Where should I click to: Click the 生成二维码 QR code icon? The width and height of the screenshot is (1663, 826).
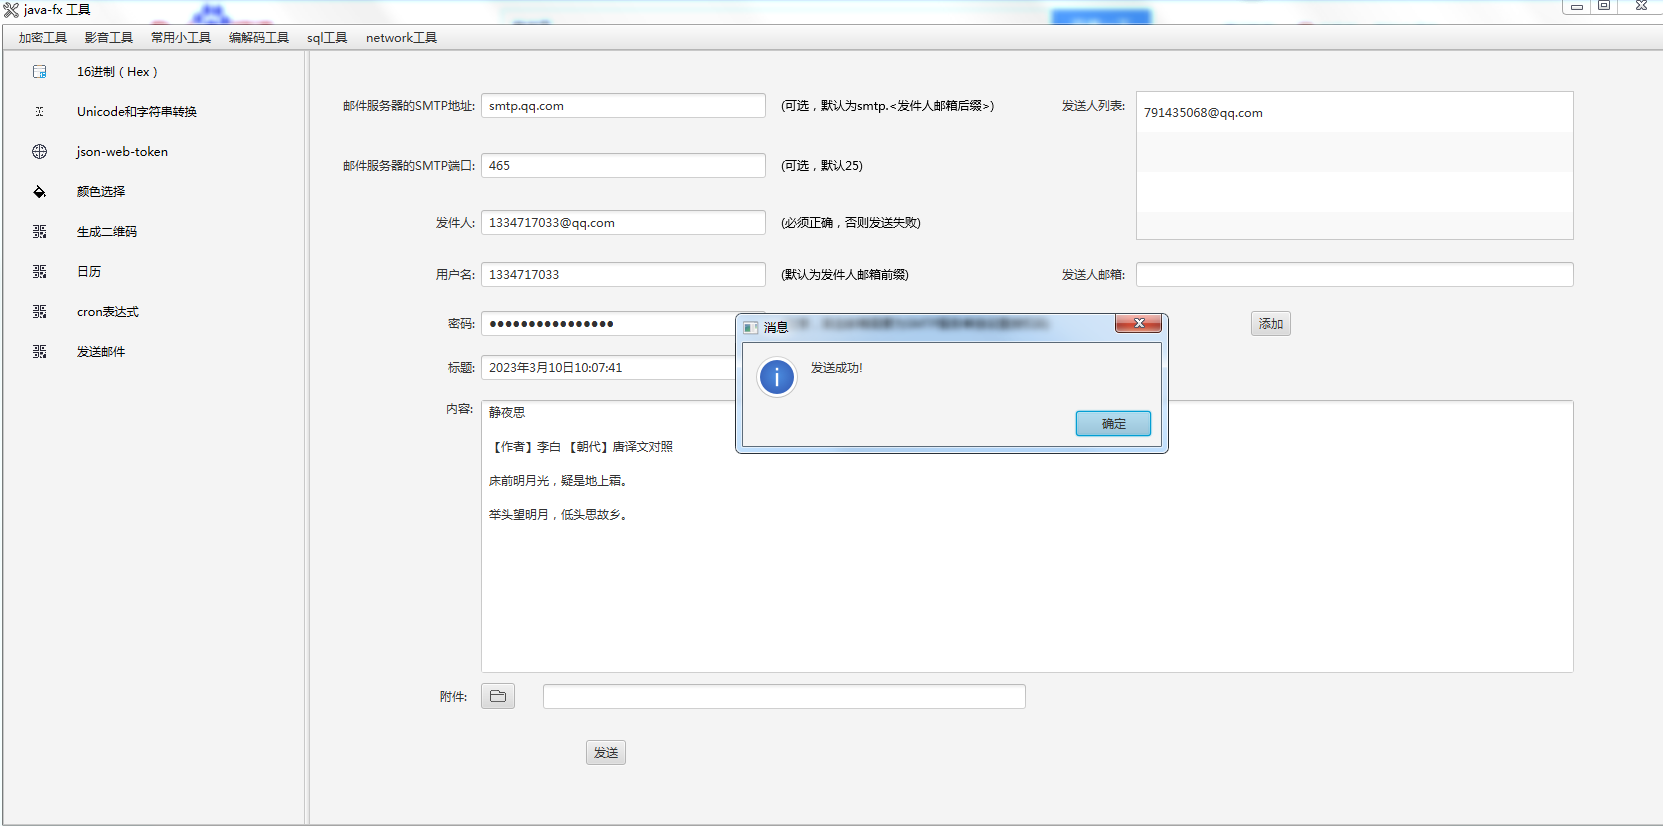click(x=40, y=232)
